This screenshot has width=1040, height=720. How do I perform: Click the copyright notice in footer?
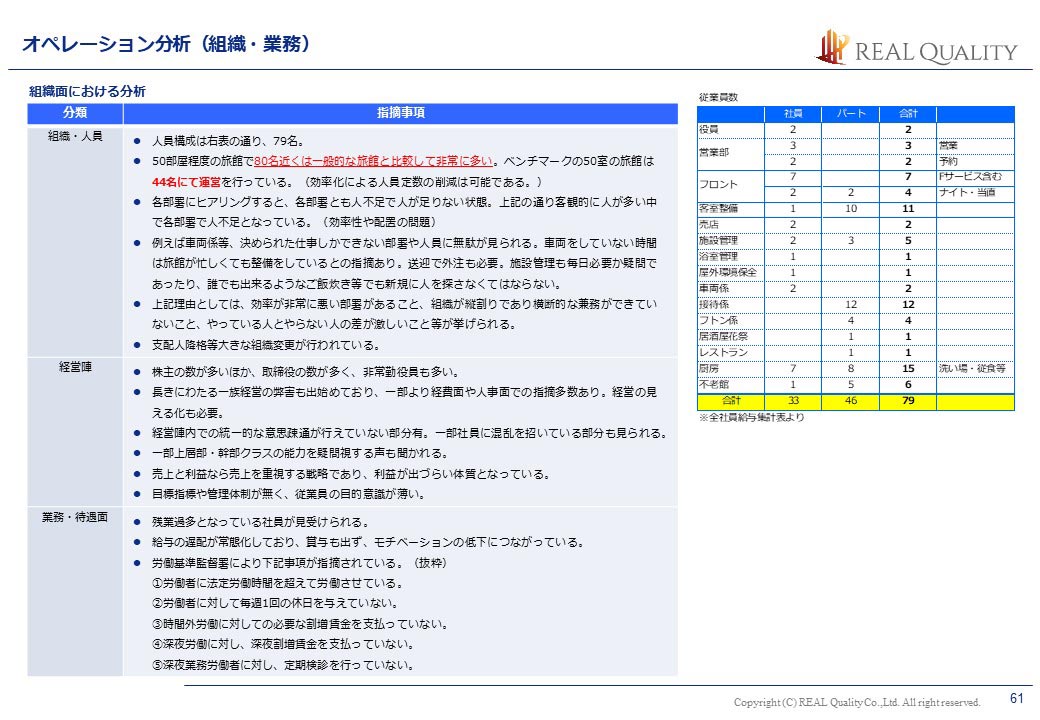(857, 702)
